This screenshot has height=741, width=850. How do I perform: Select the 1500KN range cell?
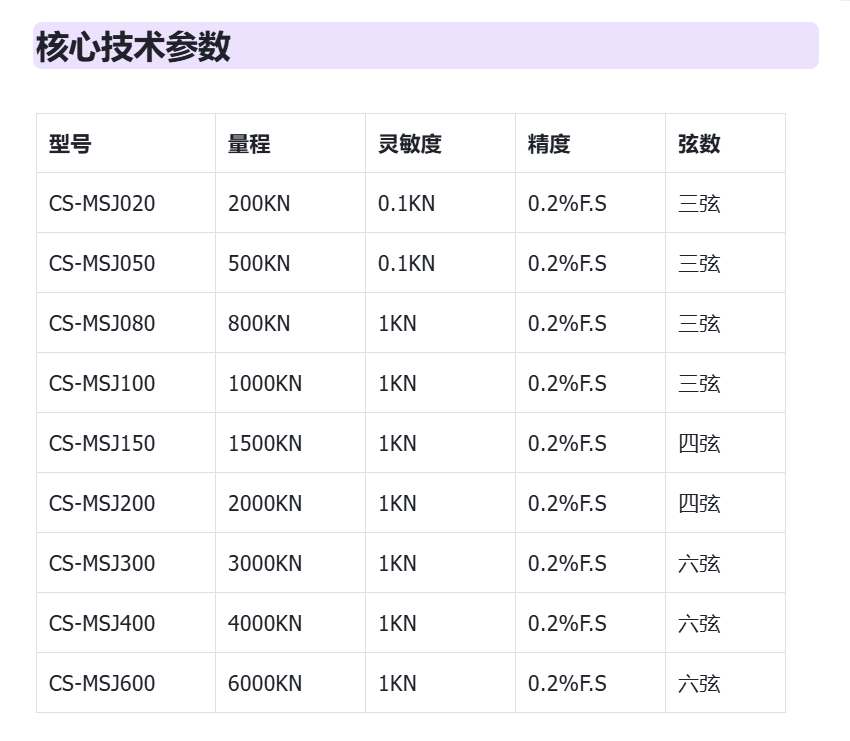coord(265,444)
